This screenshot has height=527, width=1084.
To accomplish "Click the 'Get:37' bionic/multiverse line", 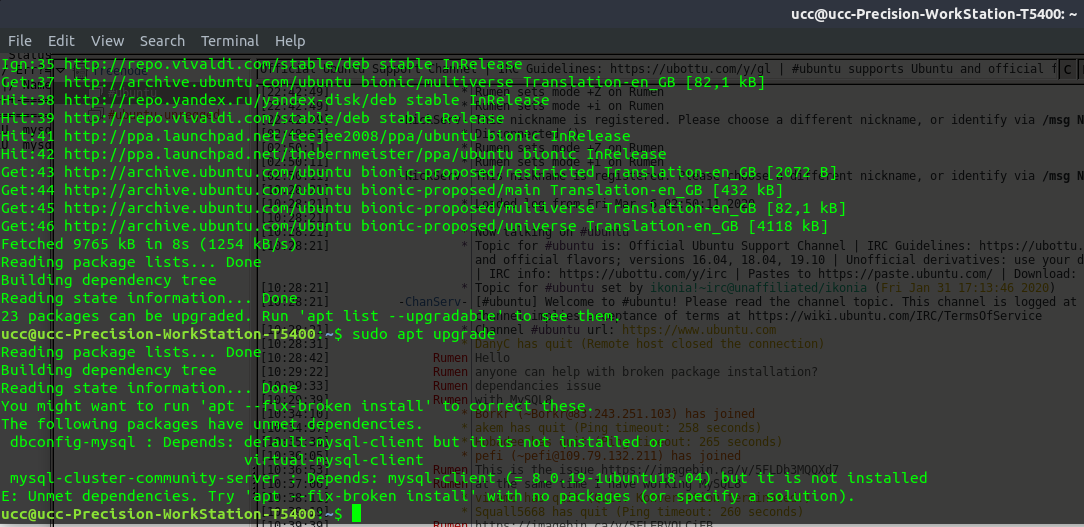I will tap(383, 82).
